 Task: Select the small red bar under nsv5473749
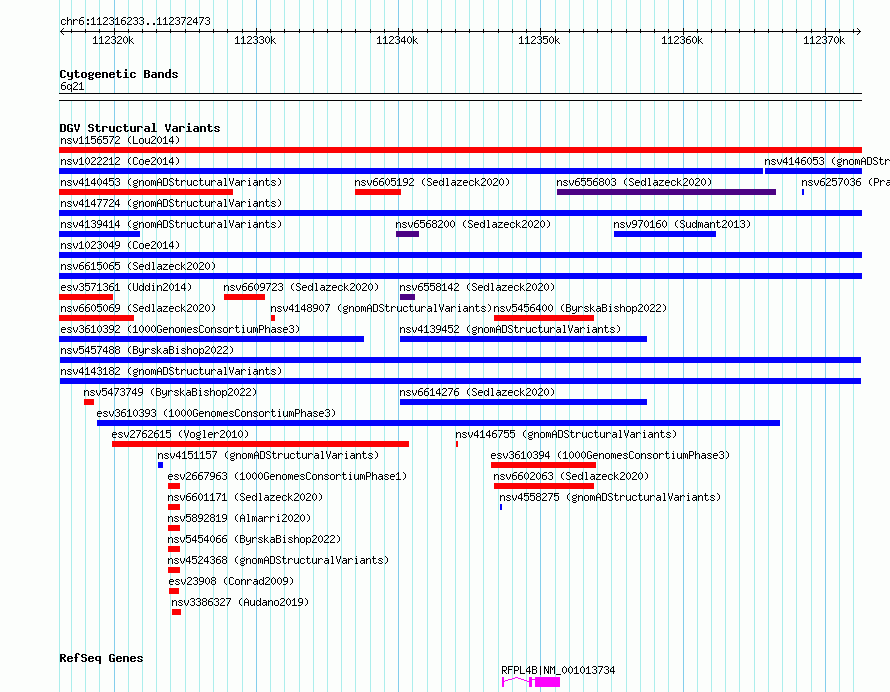(89, 402)
